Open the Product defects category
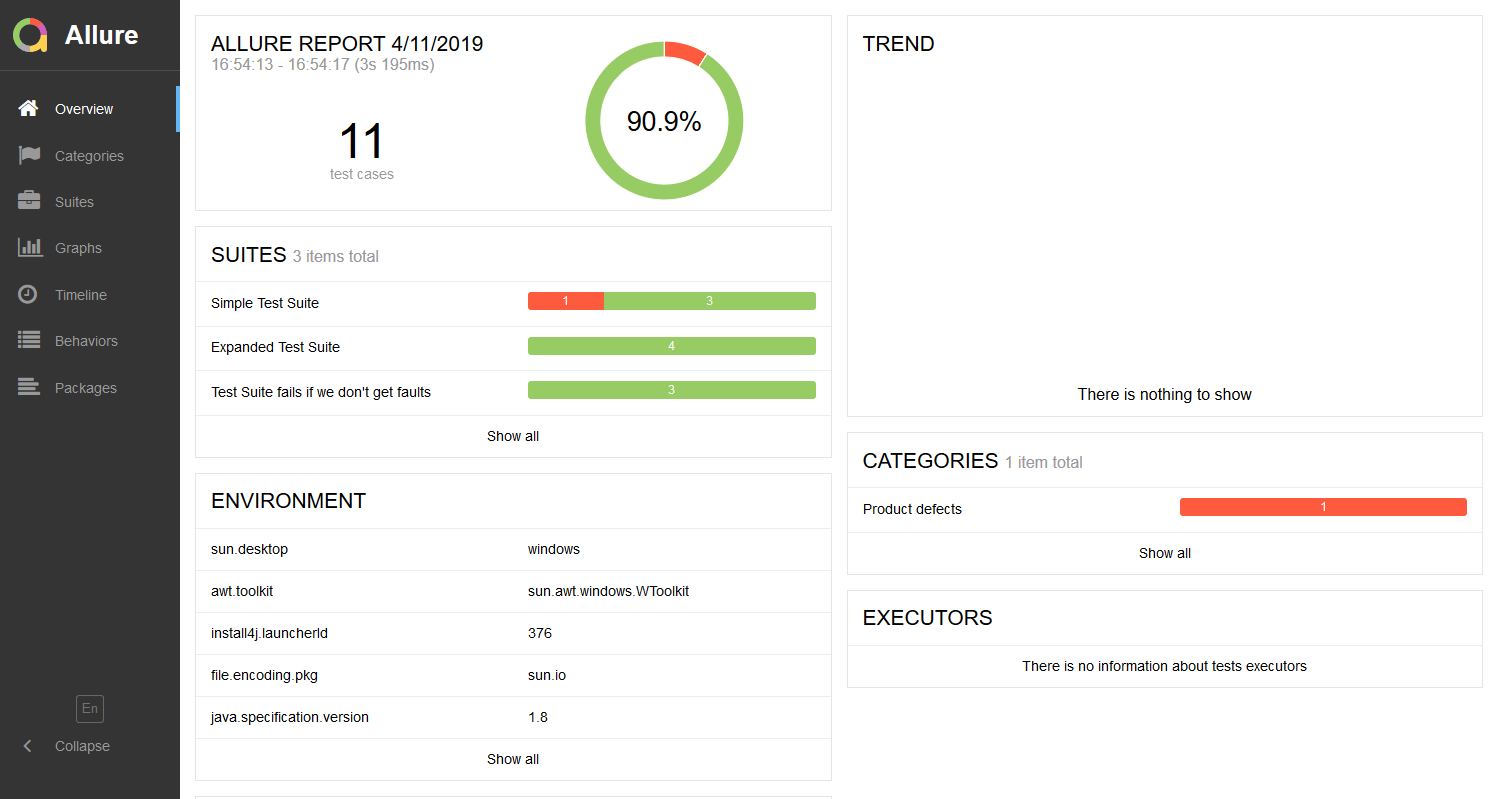Image resolution: width=1499 pixels, height=799 pixels. (1165, 509)
